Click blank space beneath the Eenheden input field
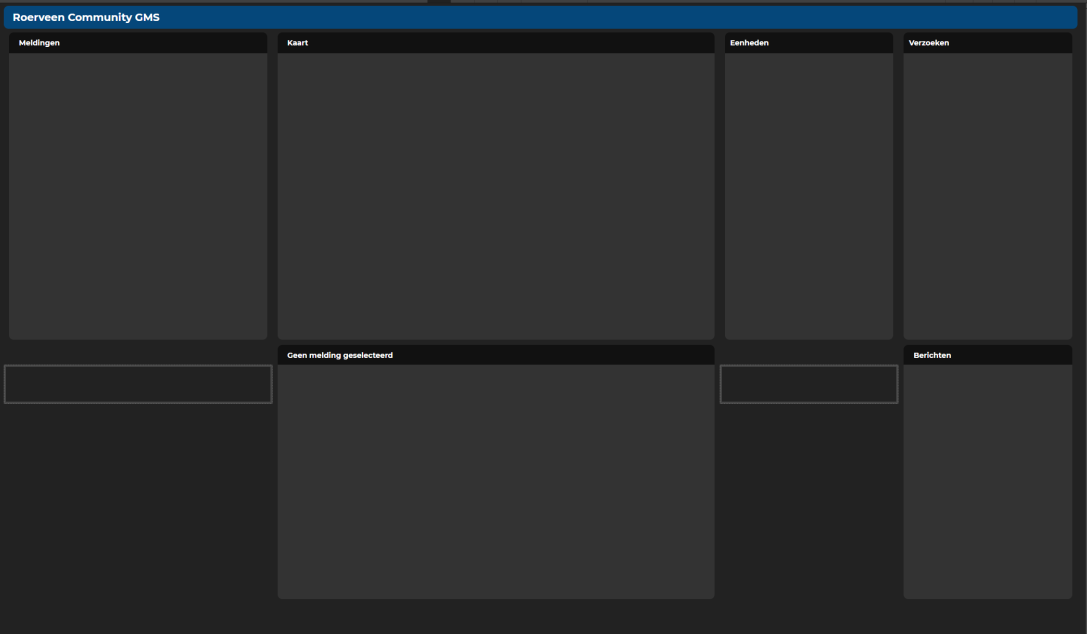This screenshot has height=634, width=1087. pos(808,500)
